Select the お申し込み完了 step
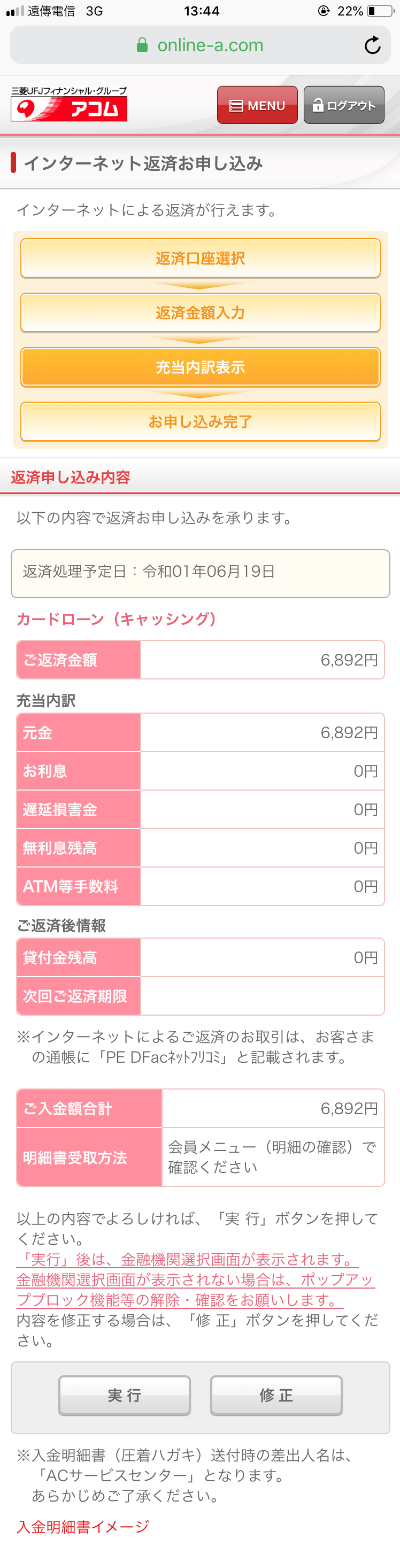The width and height of the screenshot is (400, 1546). point(200,422)
